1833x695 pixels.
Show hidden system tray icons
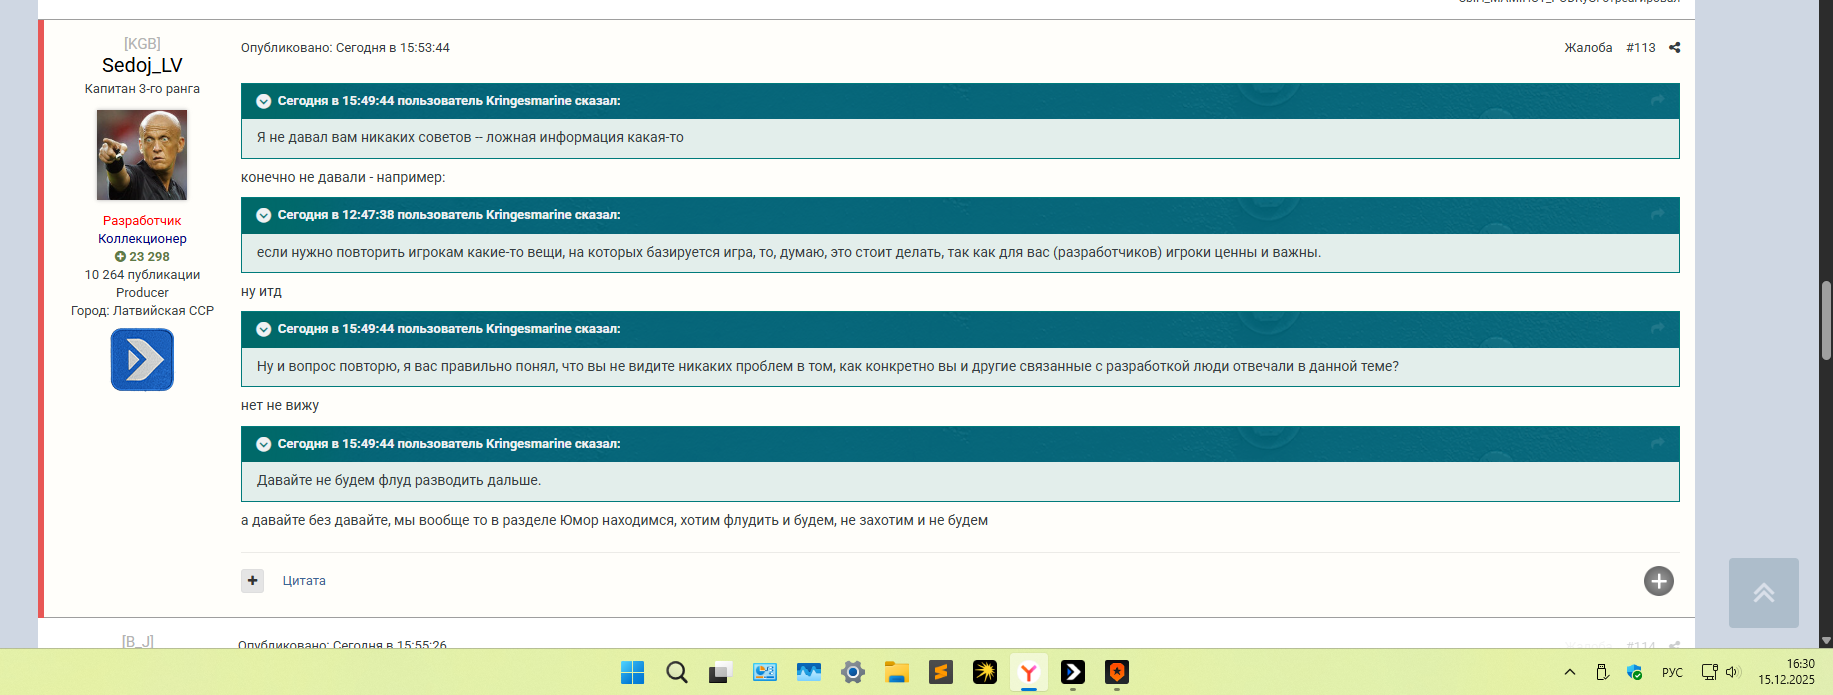[1569, 673]
